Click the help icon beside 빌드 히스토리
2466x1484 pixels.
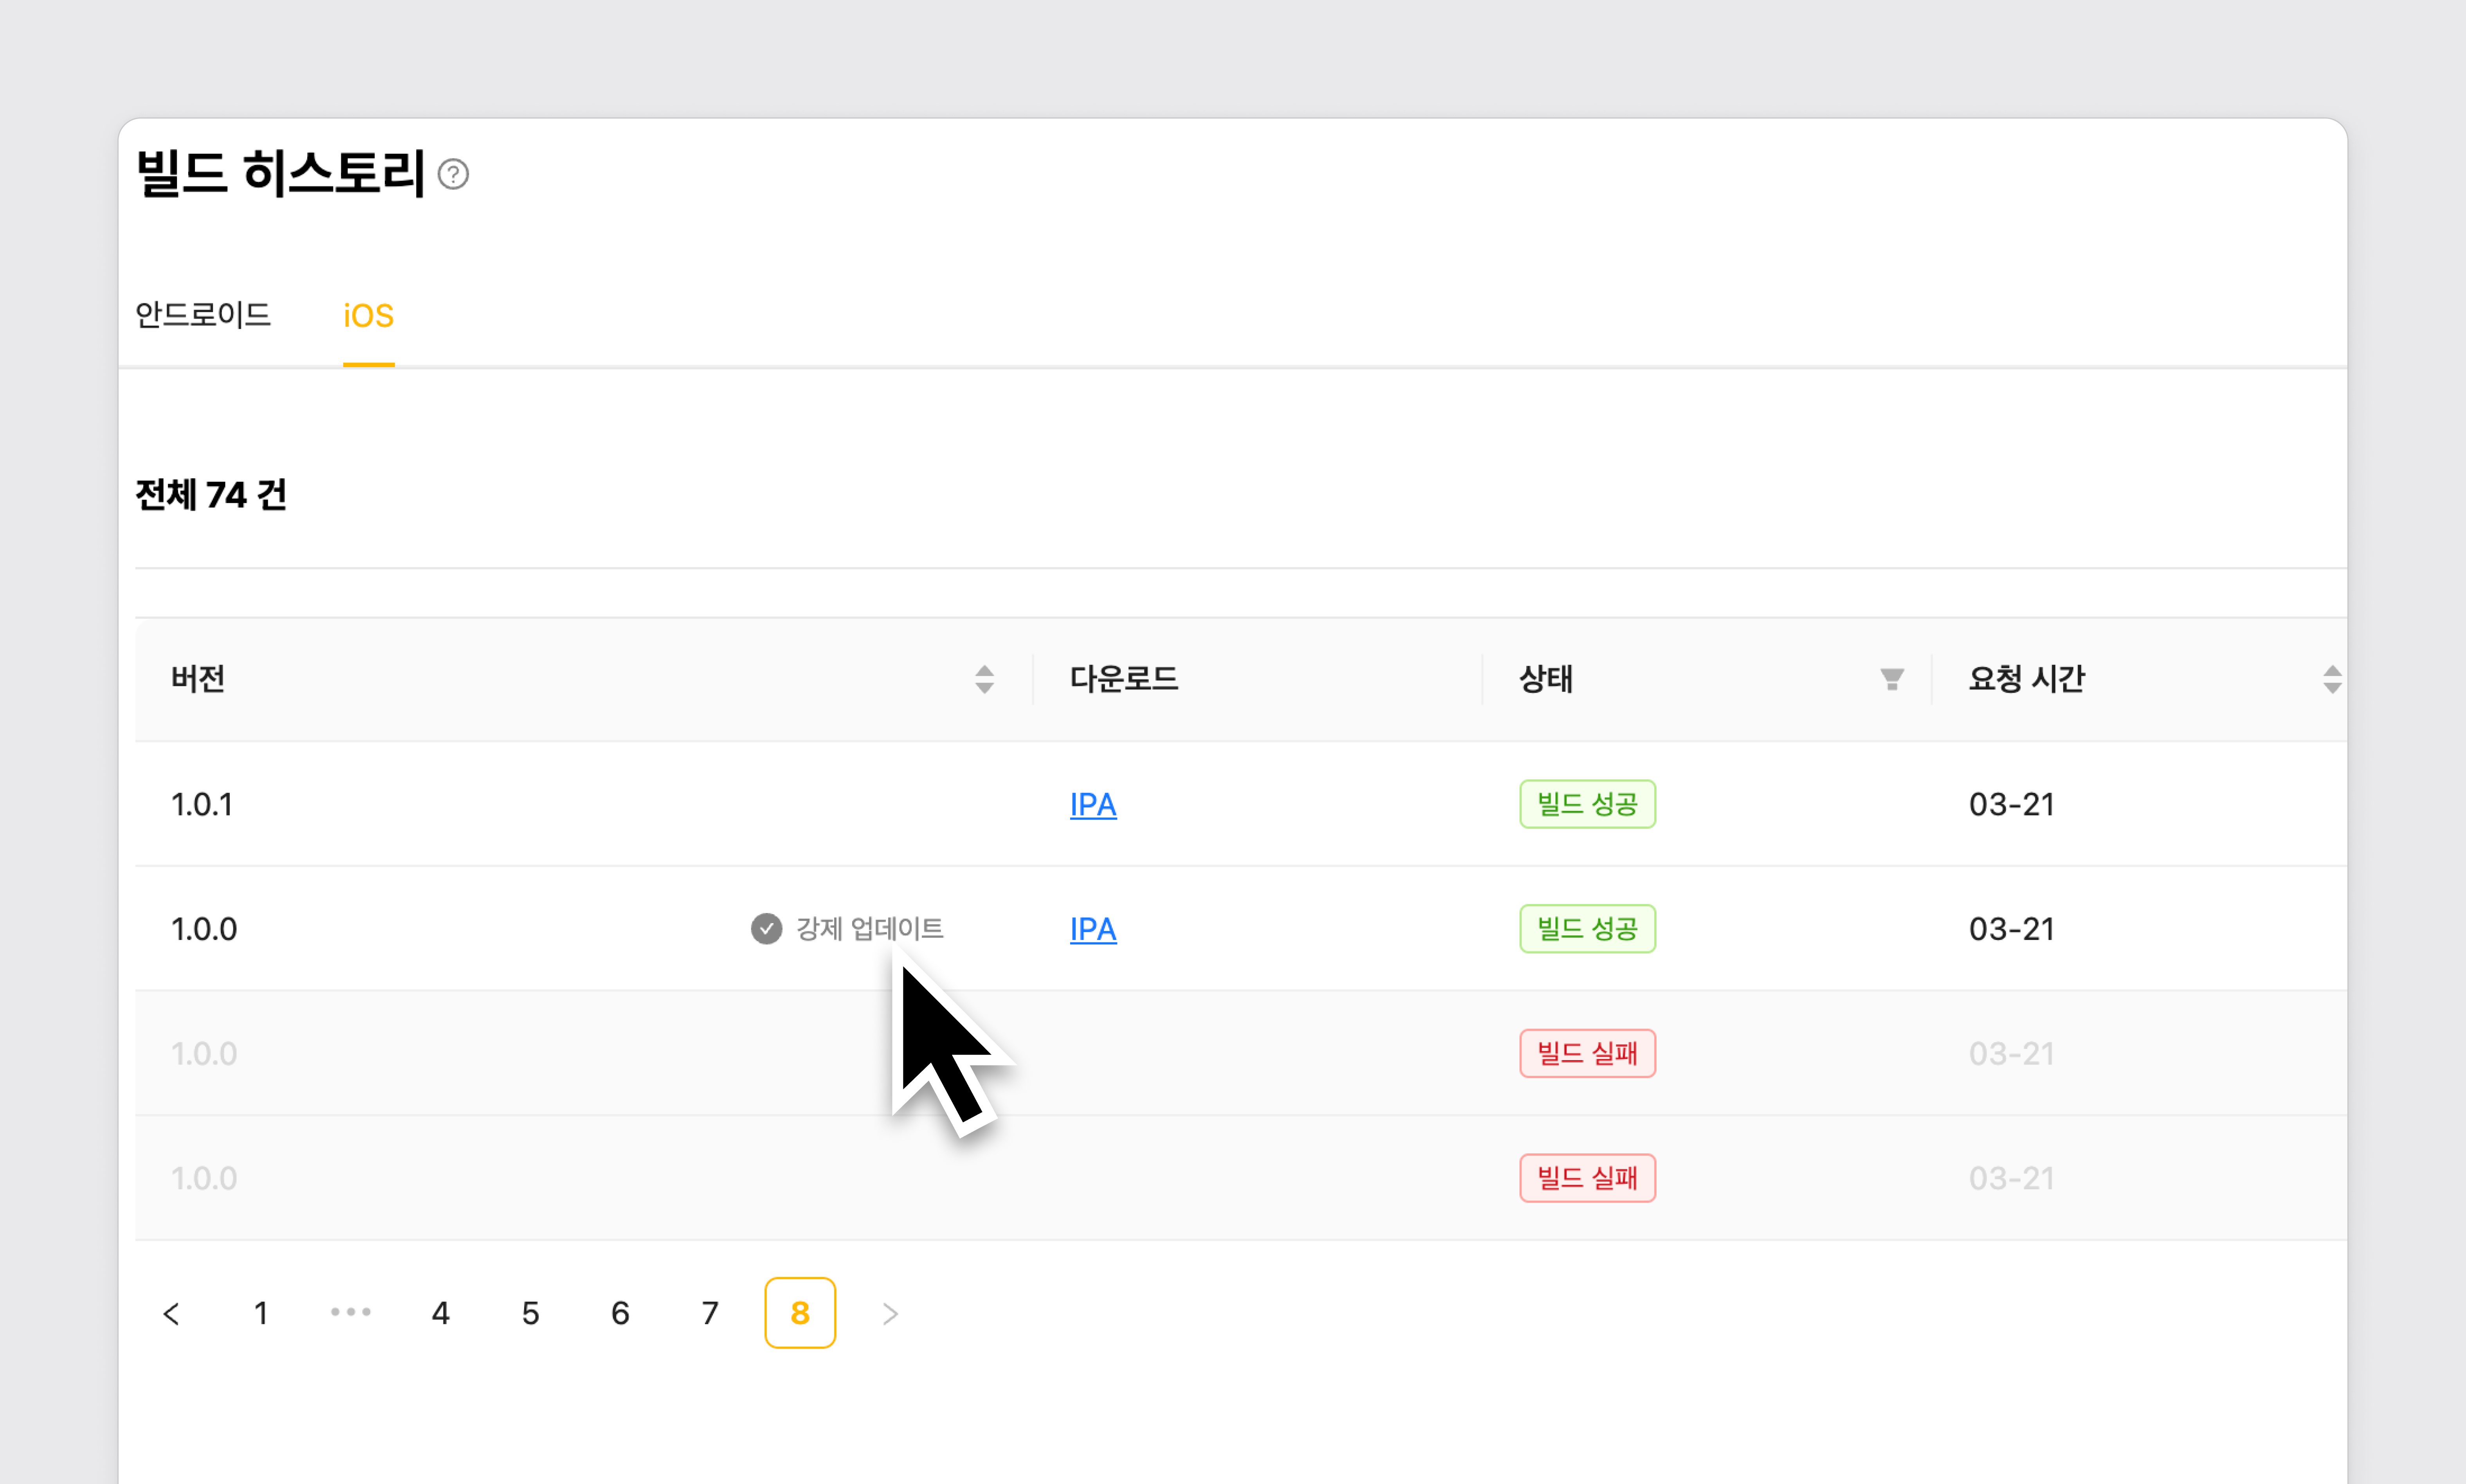(x=453, y=174)
